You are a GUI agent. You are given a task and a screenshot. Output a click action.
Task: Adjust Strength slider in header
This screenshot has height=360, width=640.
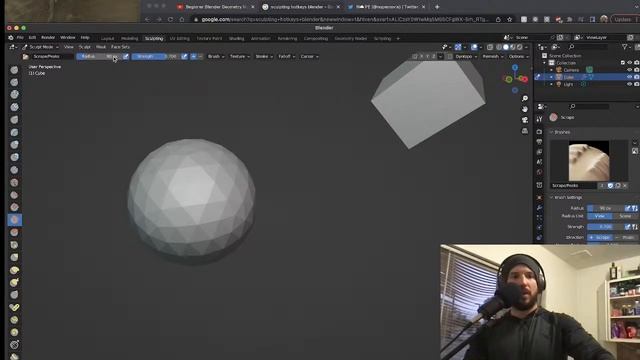(x=155, y=56)
